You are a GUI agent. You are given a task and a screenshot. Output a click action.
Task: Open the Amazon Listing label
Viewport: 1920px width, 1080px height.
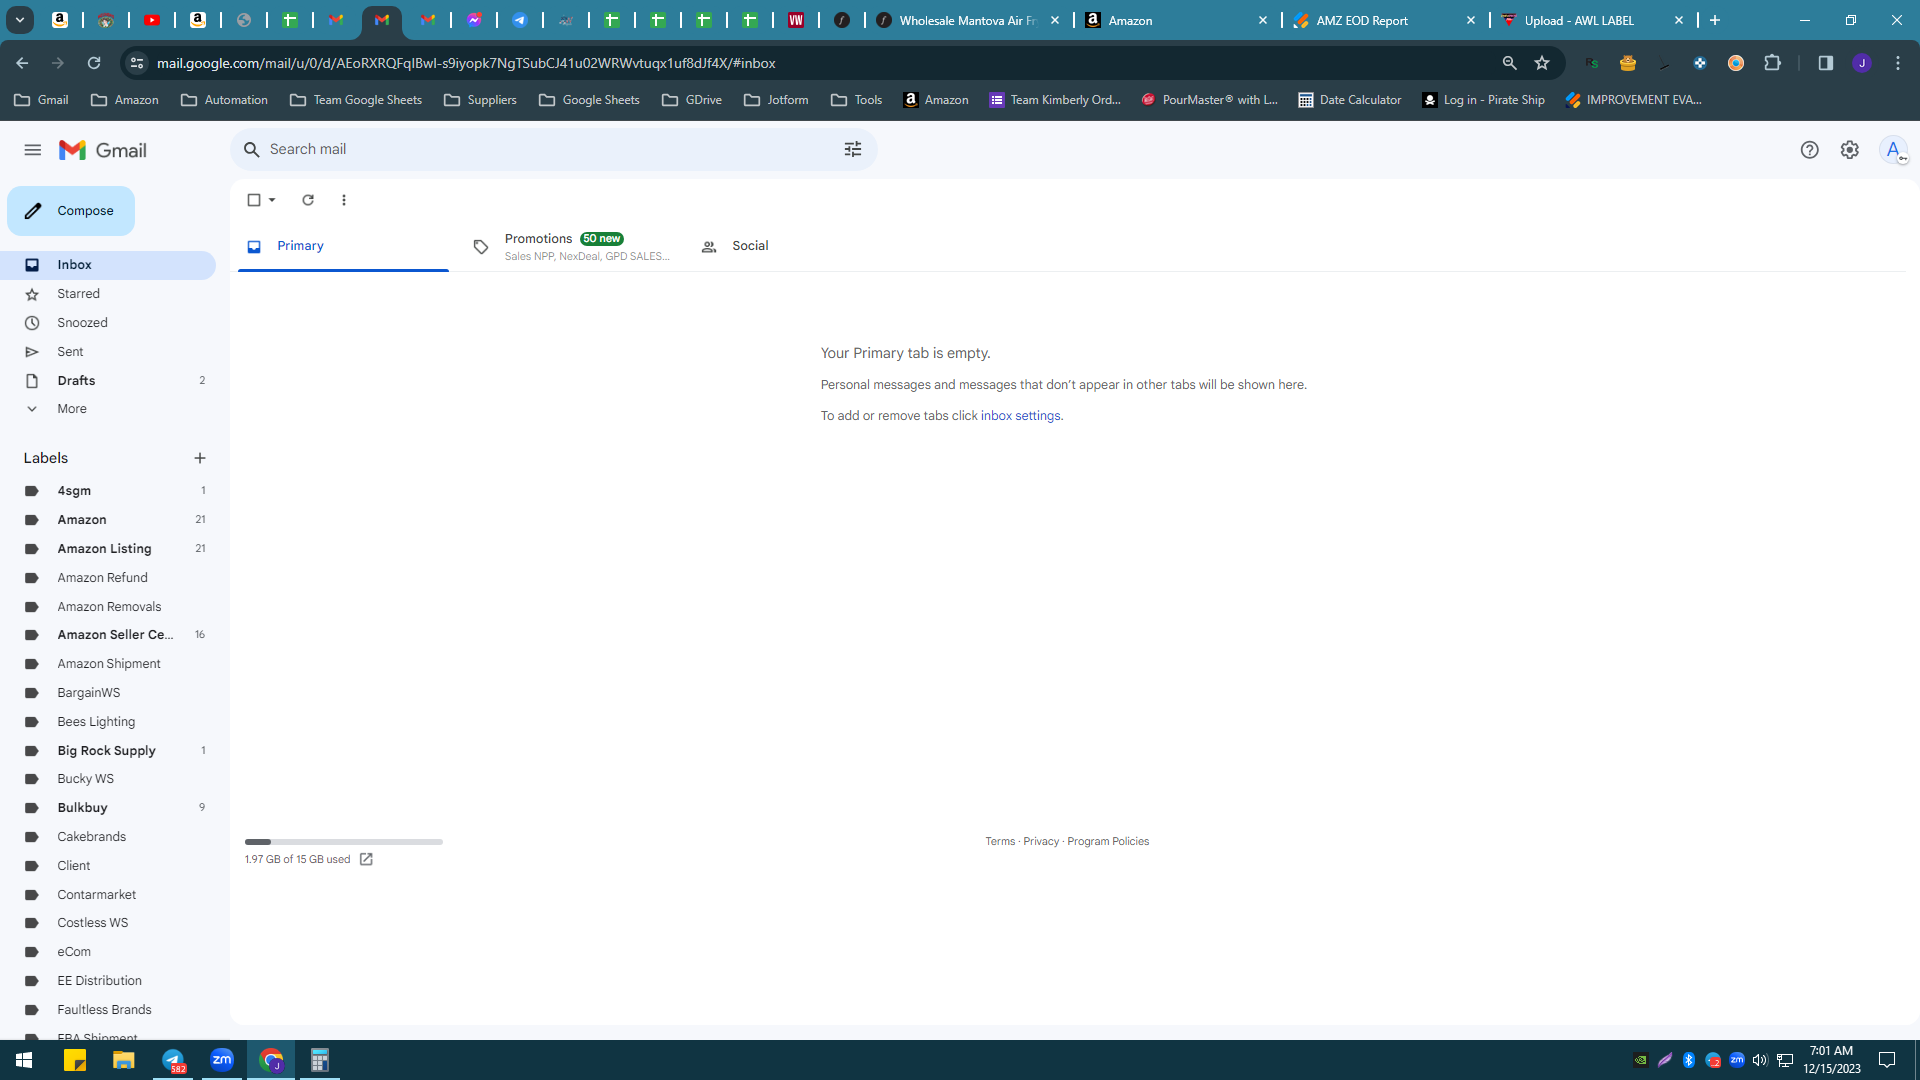pyautogui.click(x=108, y=549)
